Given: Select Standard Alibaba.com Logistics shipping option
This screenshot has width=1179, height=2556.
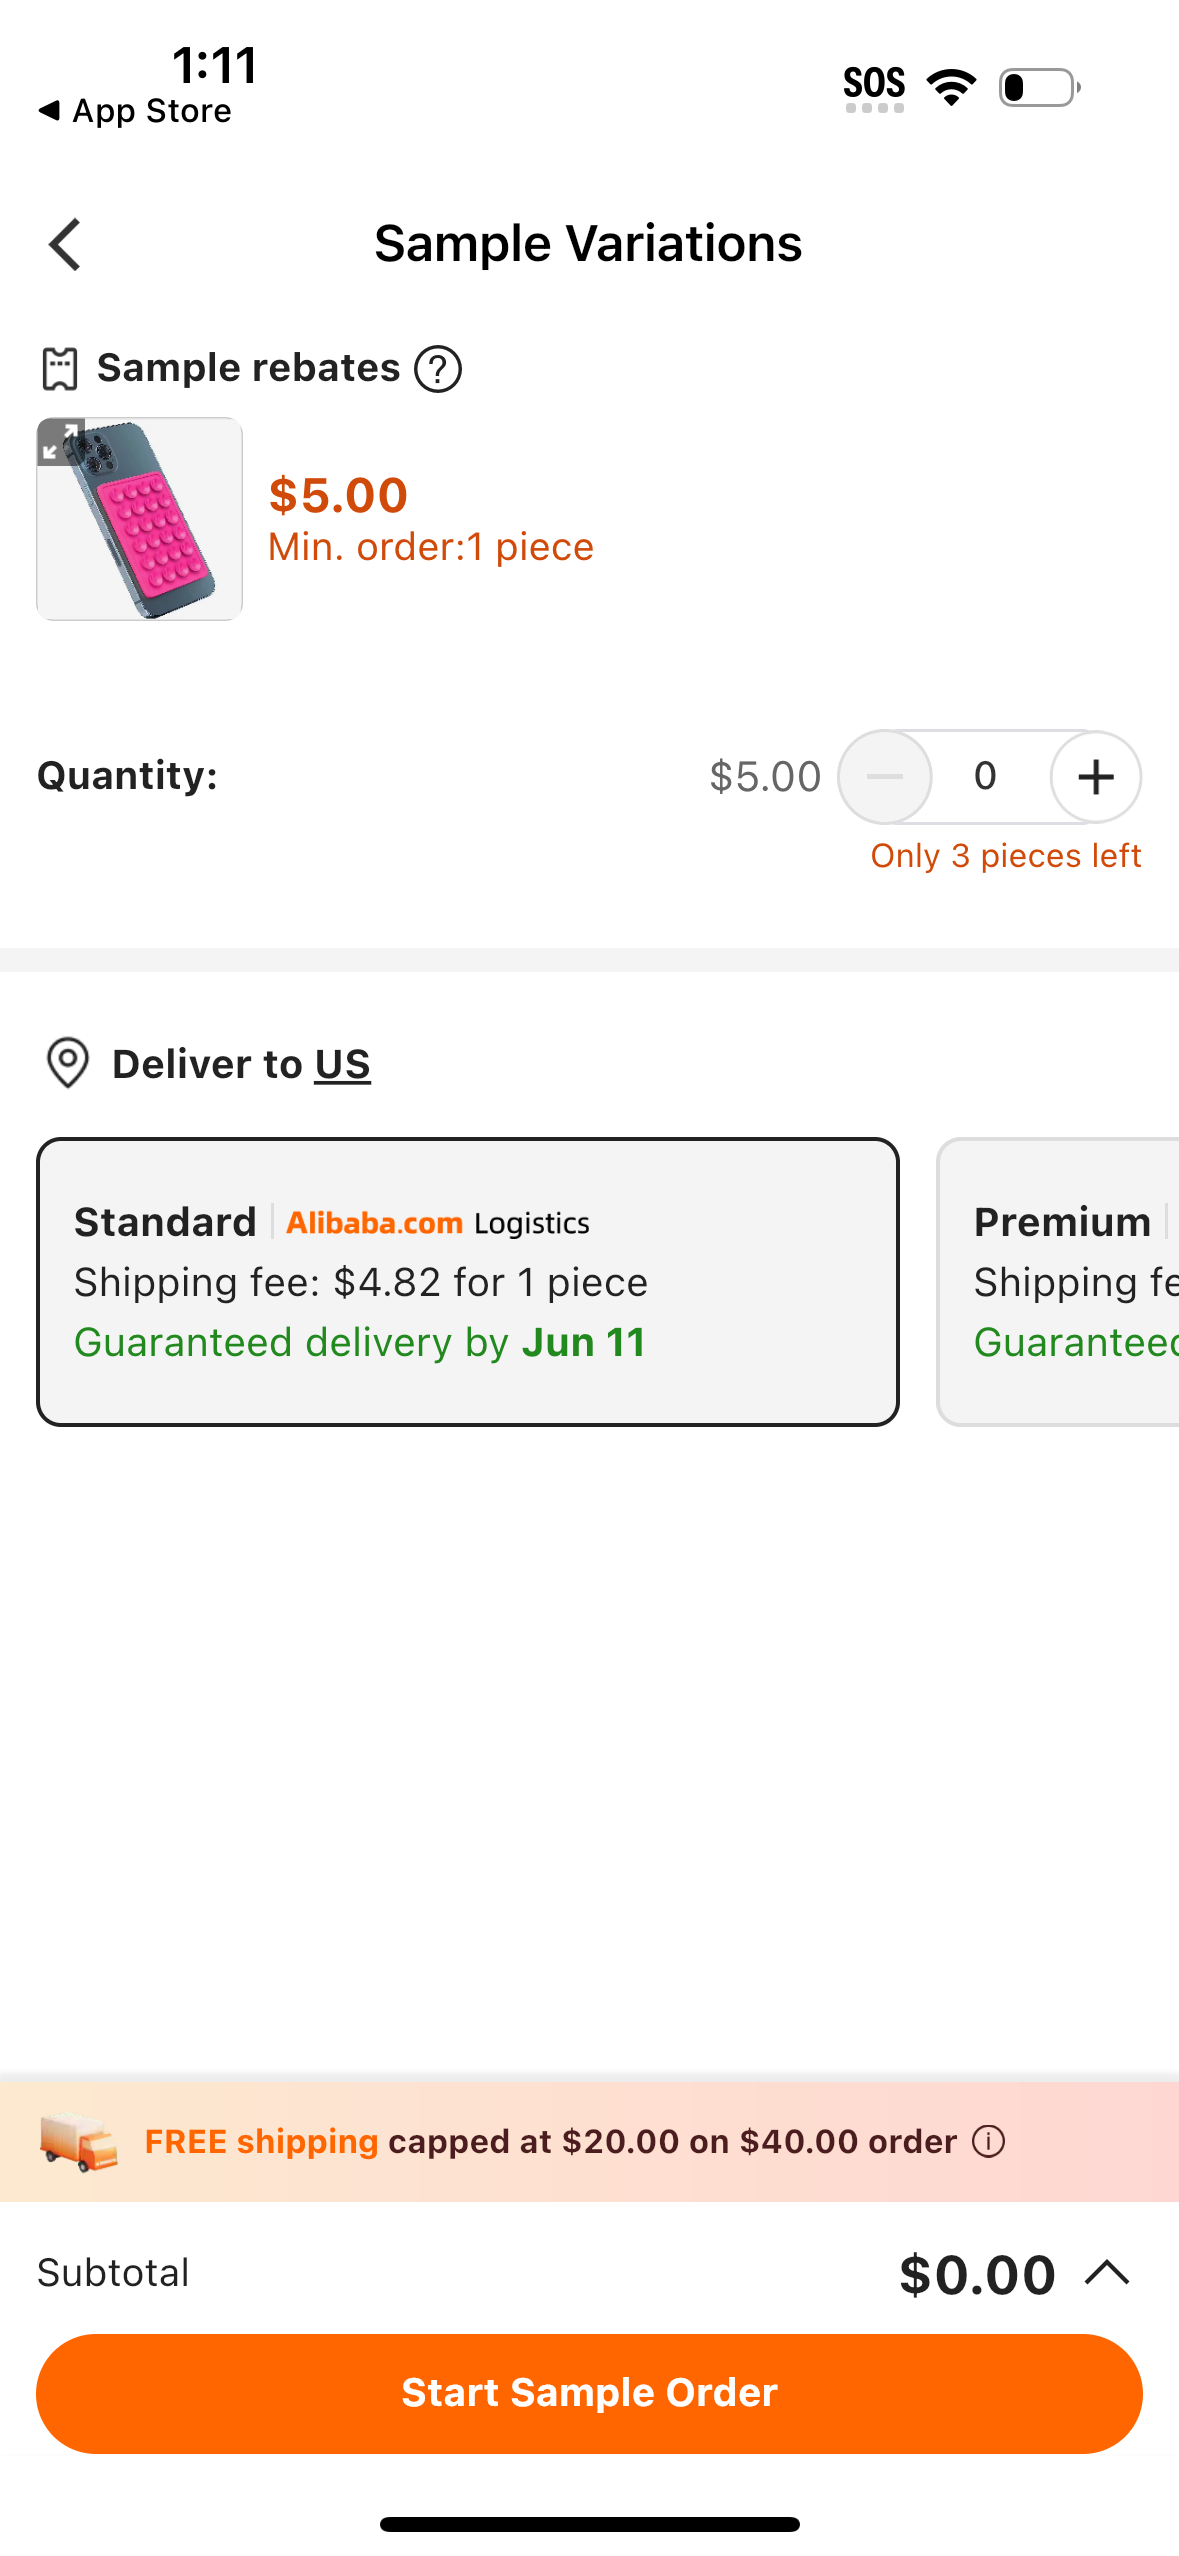Looking at the screenshot, I should [x=467, y=1281].
